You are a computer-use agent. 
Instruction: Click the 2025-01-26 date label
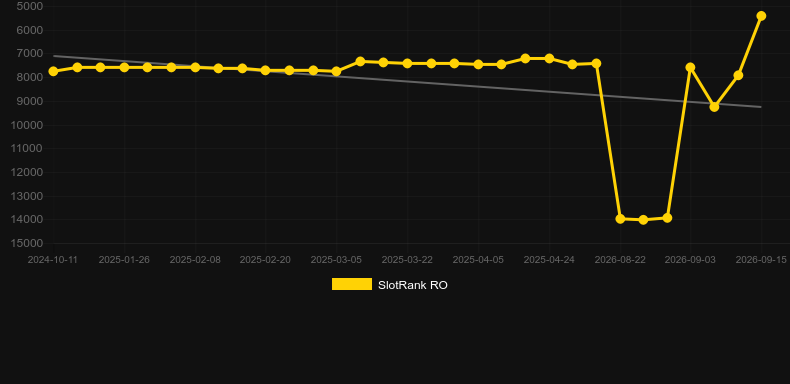point(124,260)
